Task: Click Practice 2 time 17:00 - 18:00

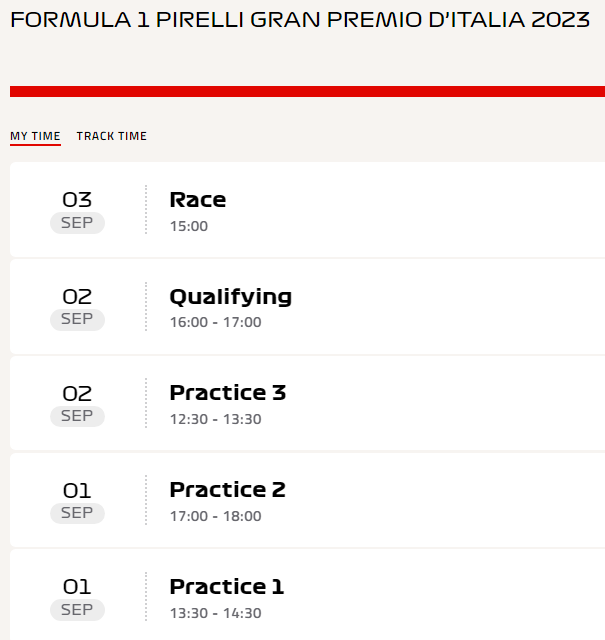Action: point(216,516)
